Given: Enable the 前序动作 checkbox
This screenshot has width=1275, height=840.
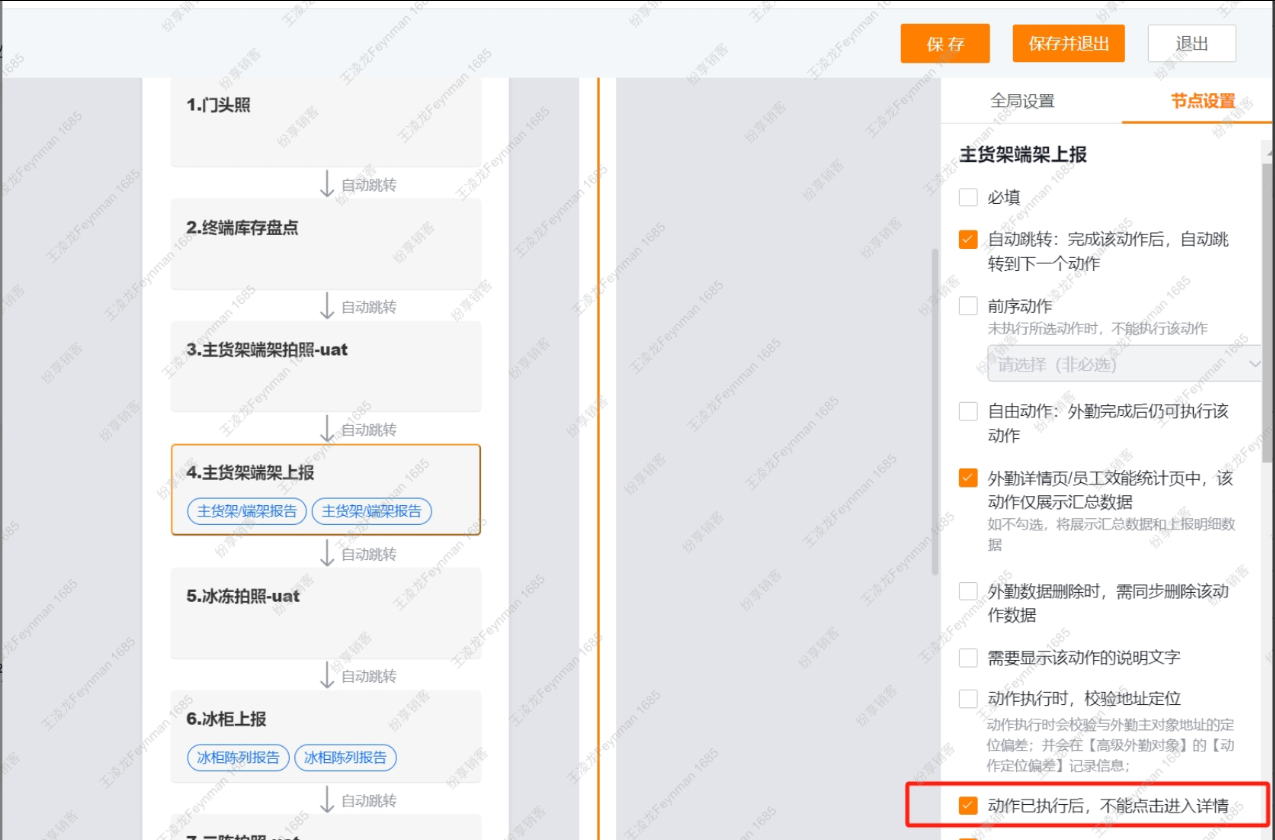Looking at the screenshot, I should (x=967, y=306).
